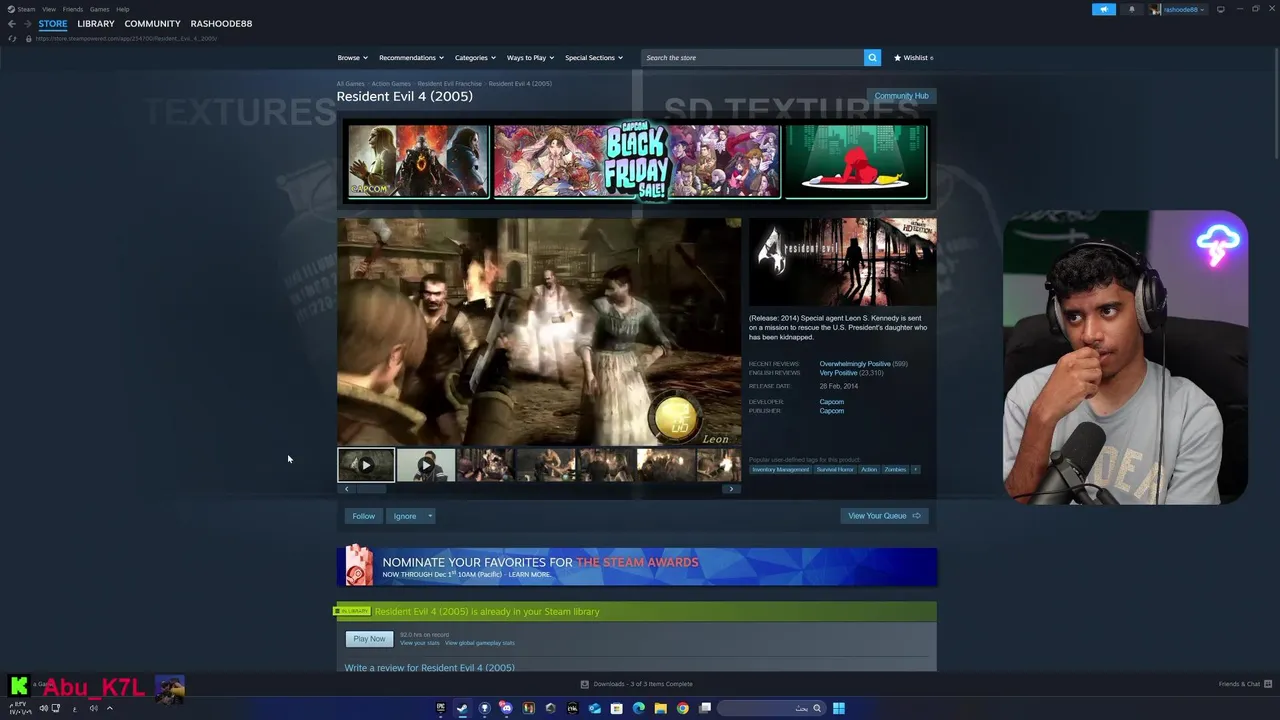Follow Resident Evil 4

coord(363,516)
